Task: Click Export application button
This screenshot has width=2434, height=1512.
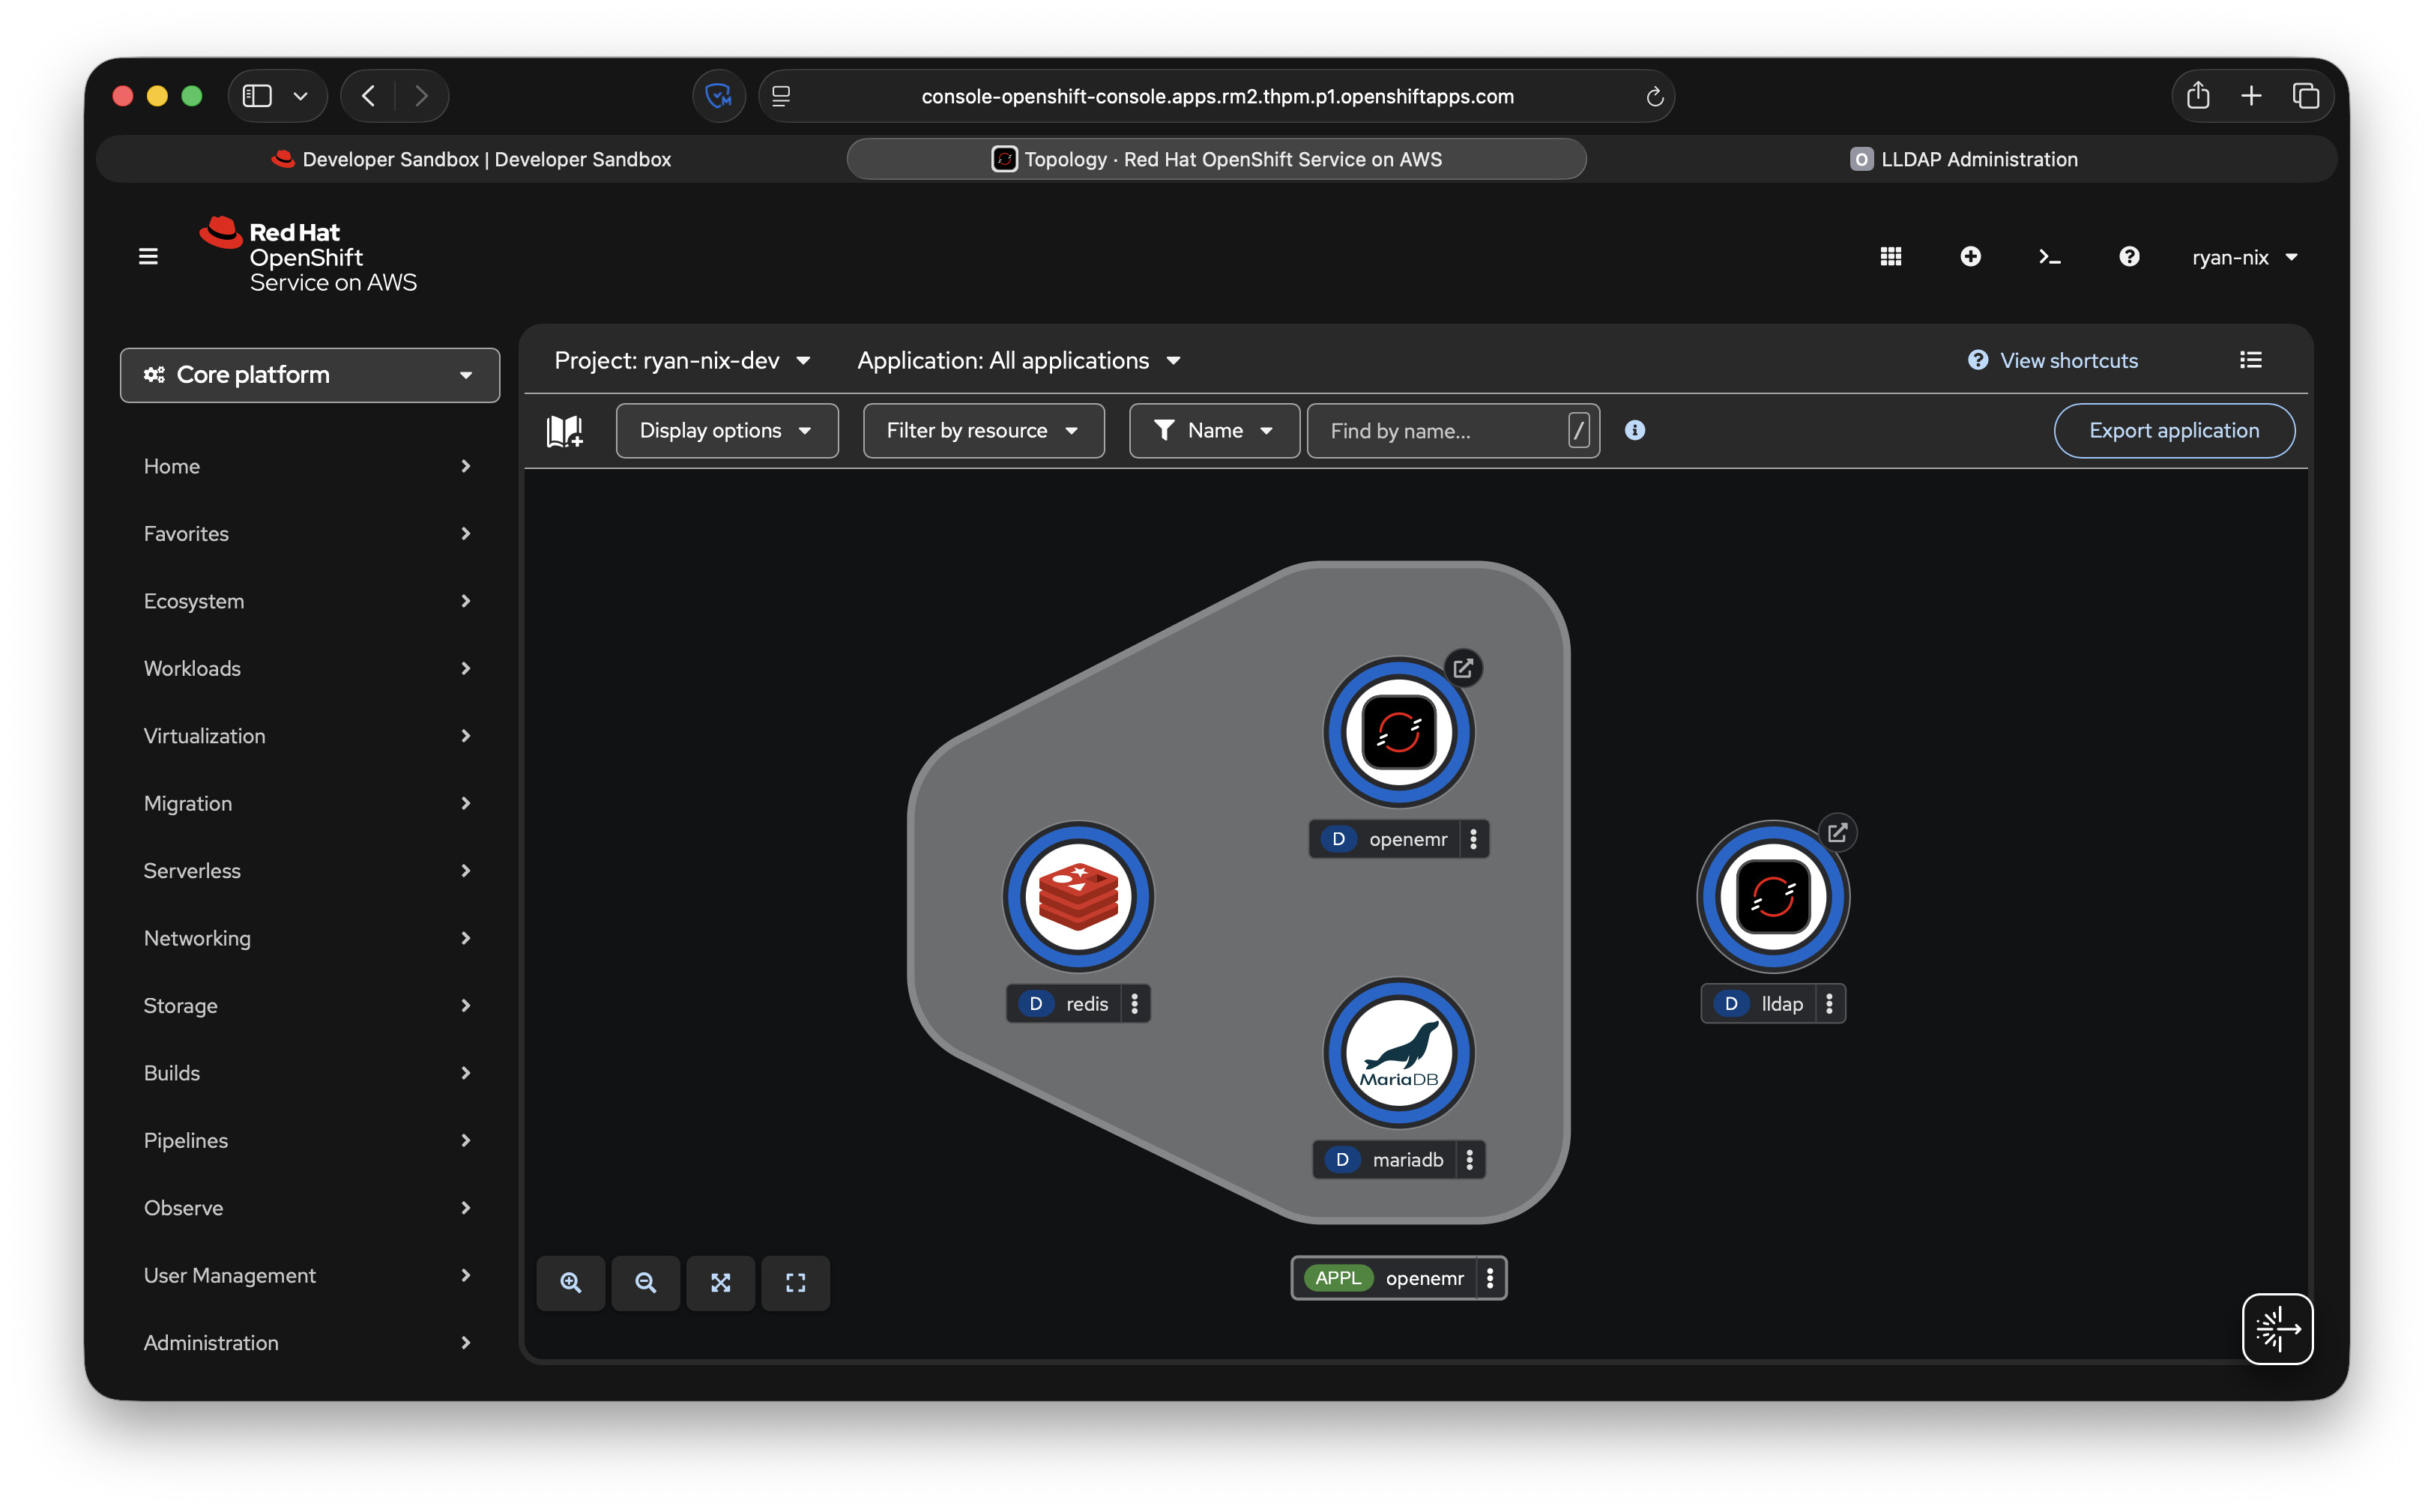Action: 2173,431
